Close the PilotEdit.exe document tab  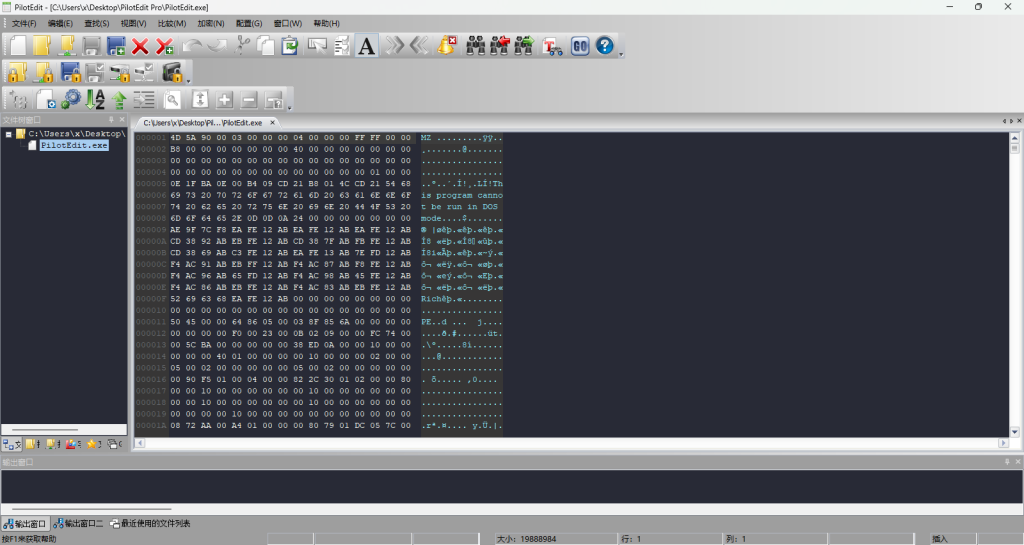coord(273,123)
